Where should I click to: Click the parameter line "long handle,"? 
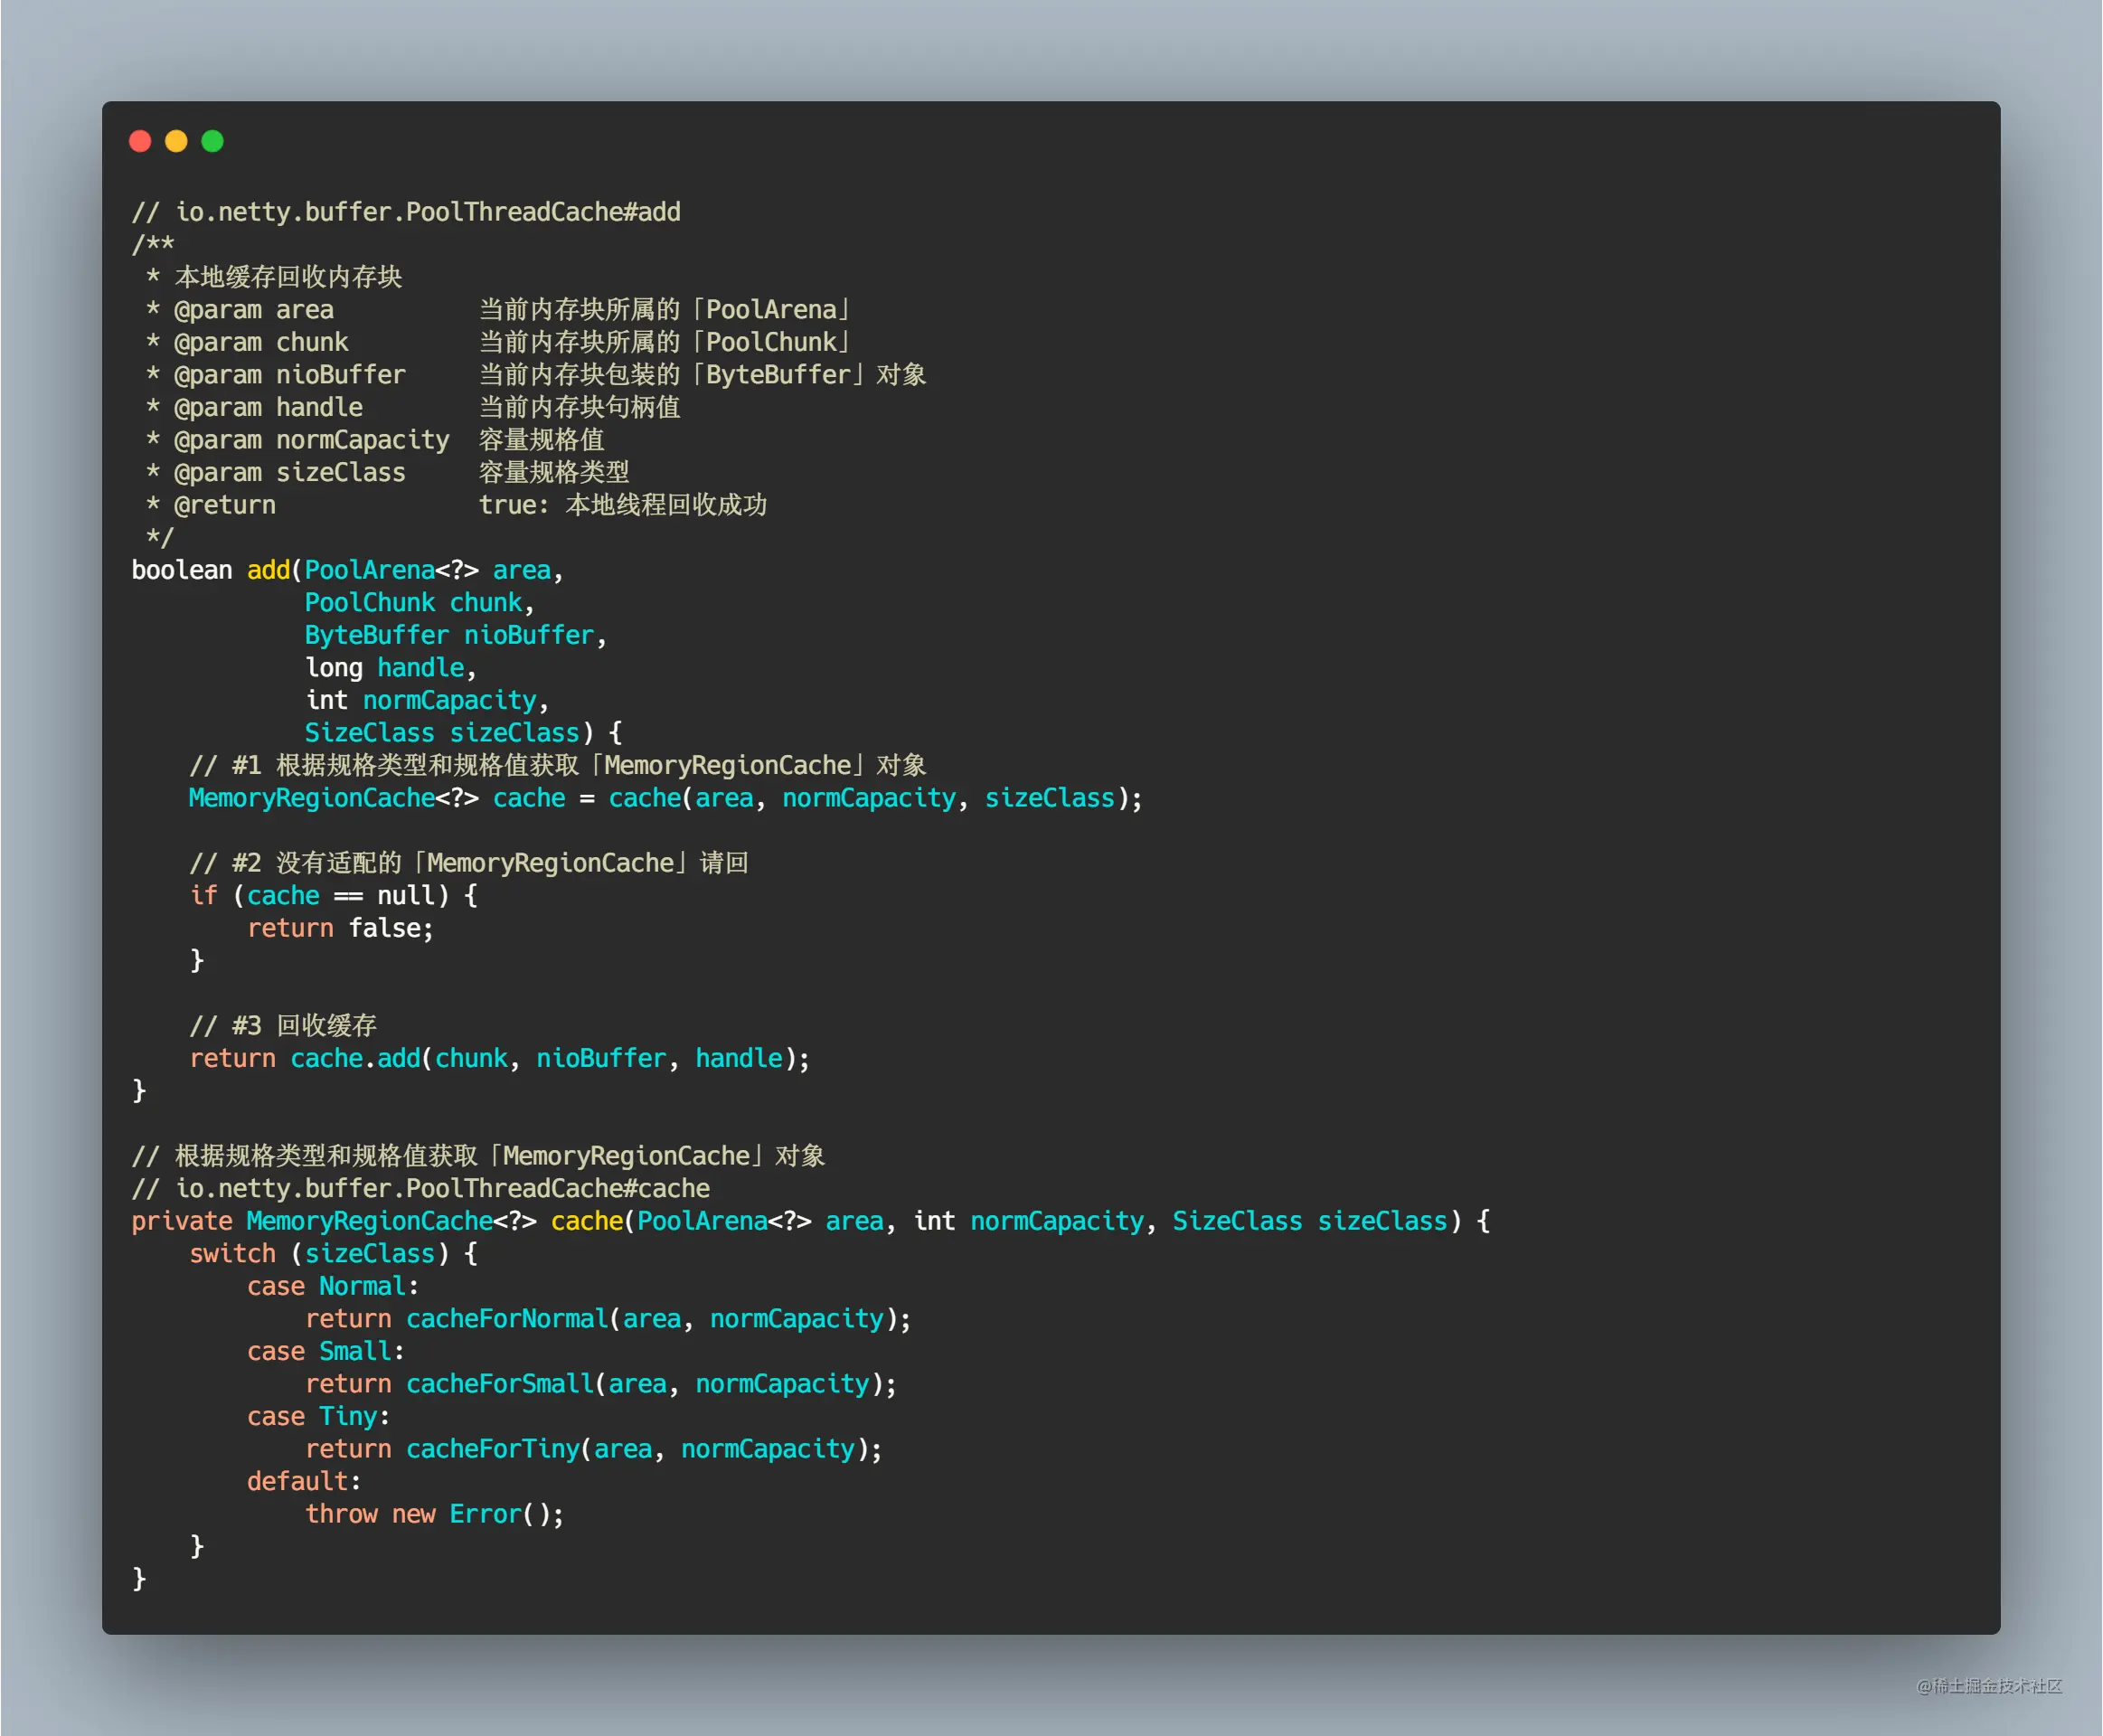(391, 667)
